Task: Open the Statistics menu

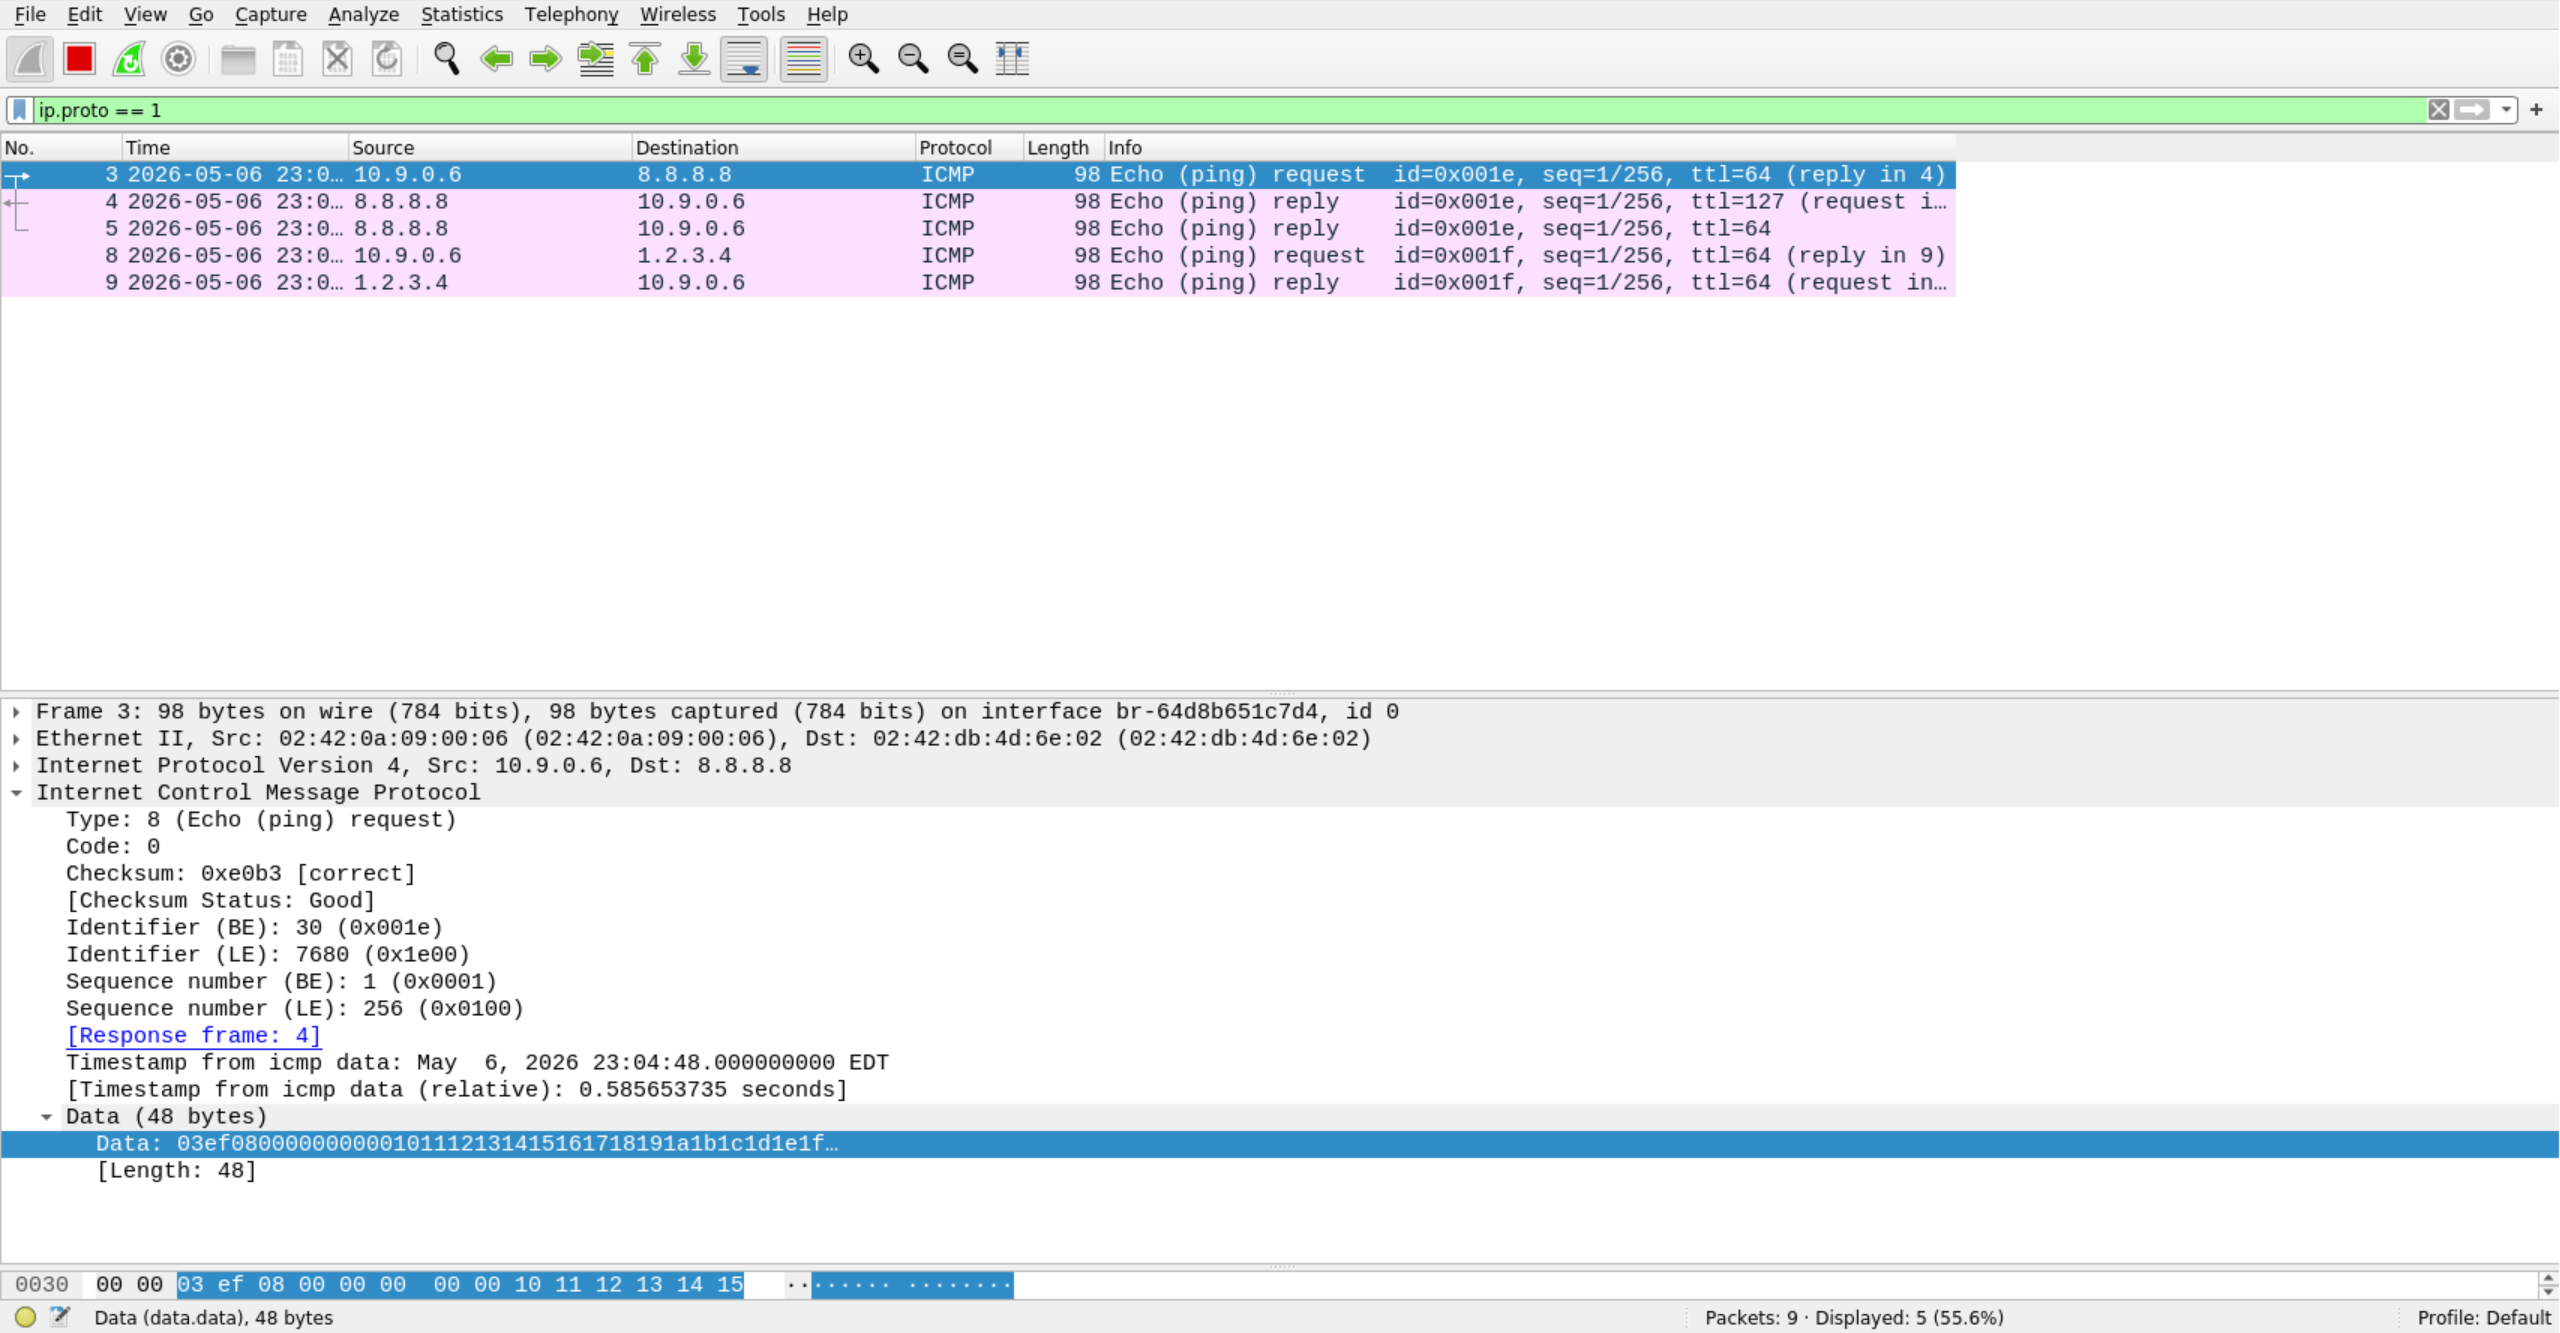Action: pos(462,14)
